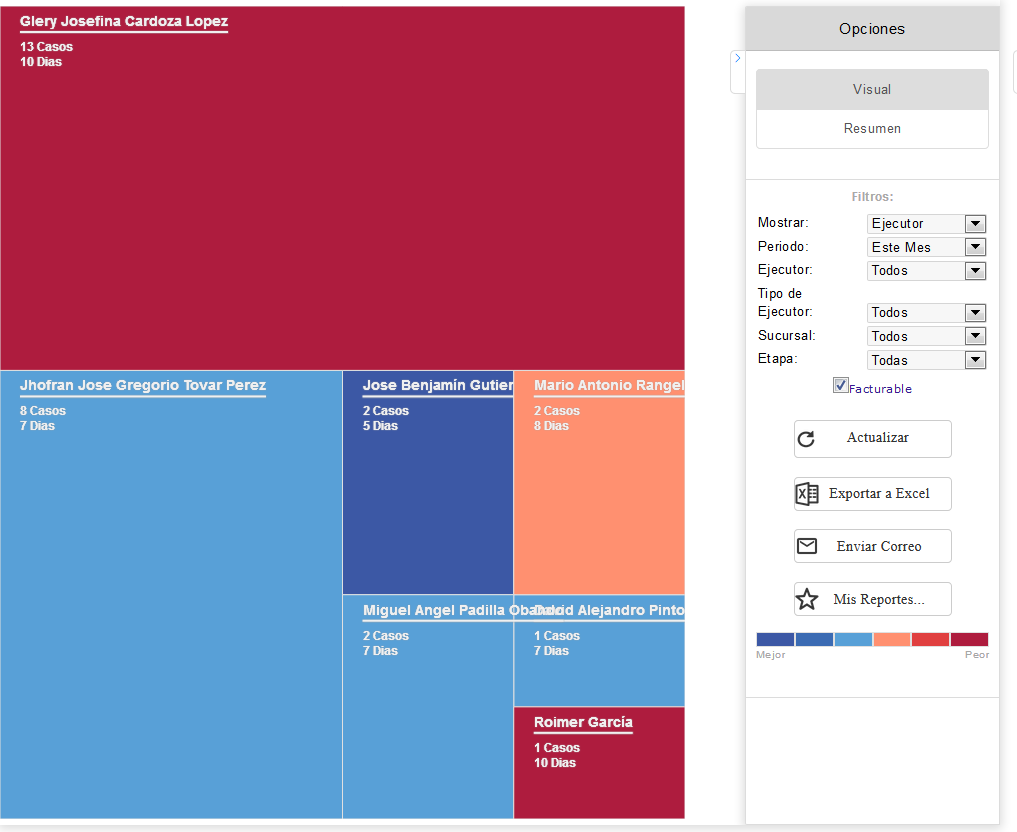1017x832 pixels.
Task: Switch to the Visual tab
Action: tap(872, 89)
